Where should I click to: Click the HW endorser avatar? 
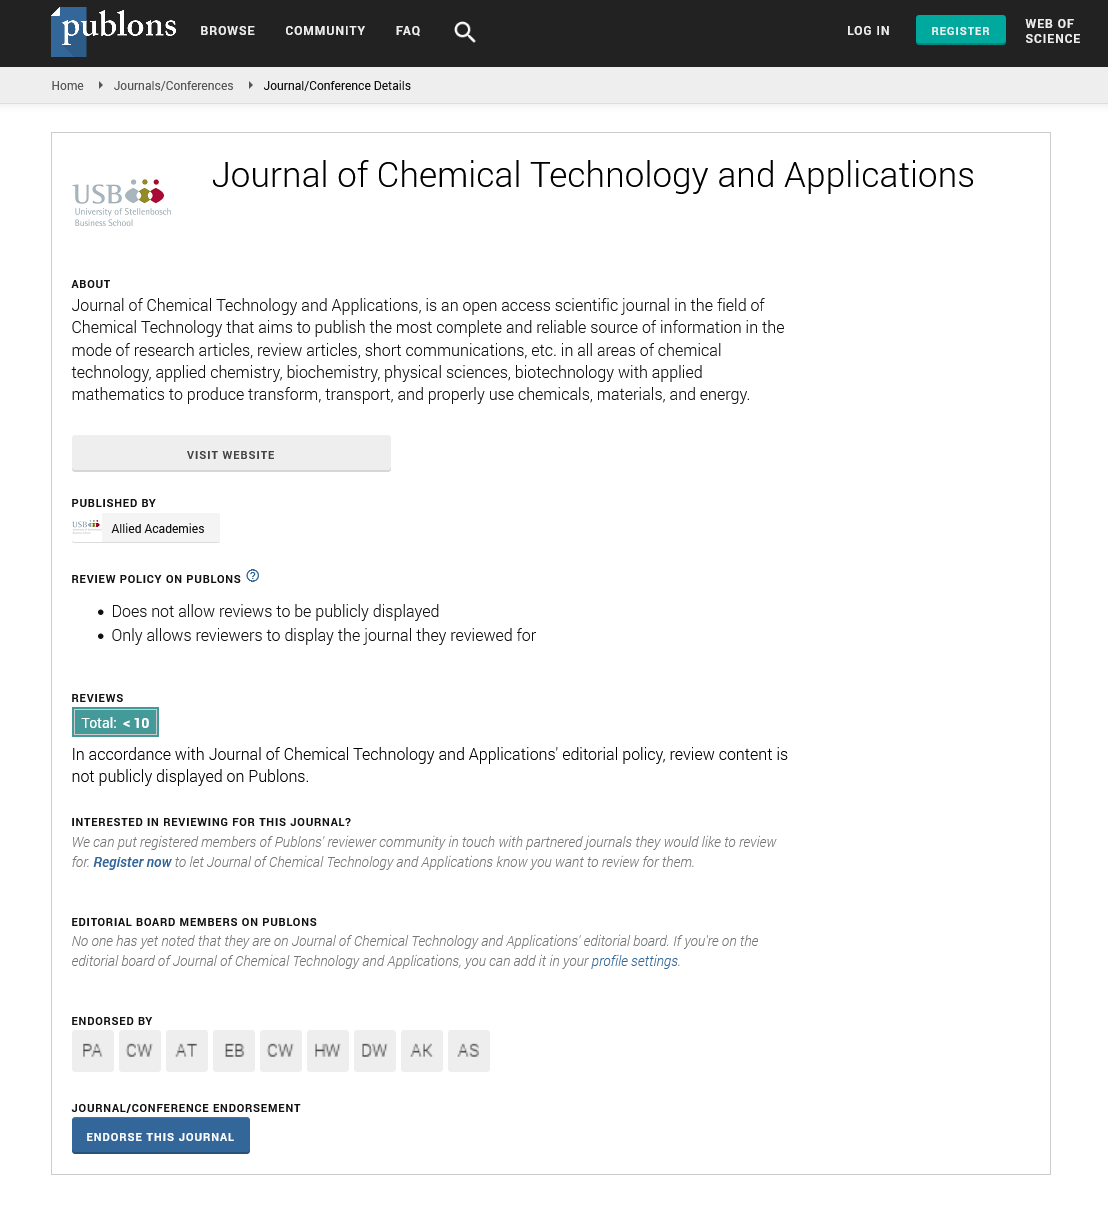[x=327, y=1051]
